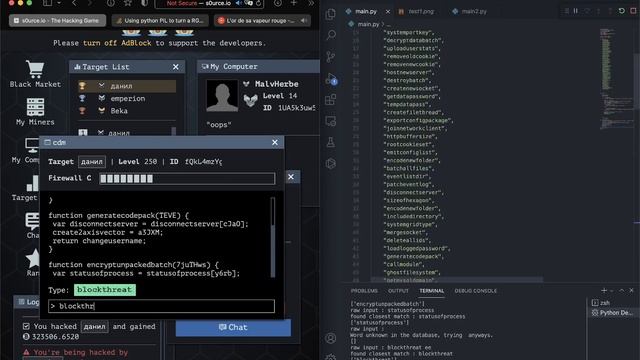Click the address bar showing s0urce.io
This screenshot has width=640, height=360.
pos(209,3)
